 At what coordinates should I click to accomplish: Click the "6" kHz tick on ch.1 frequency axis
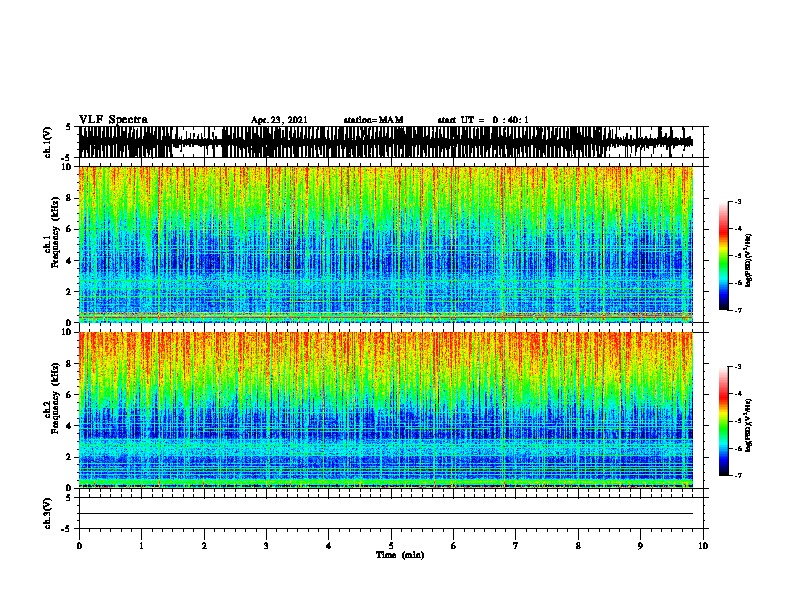click(x=71, y=229)
